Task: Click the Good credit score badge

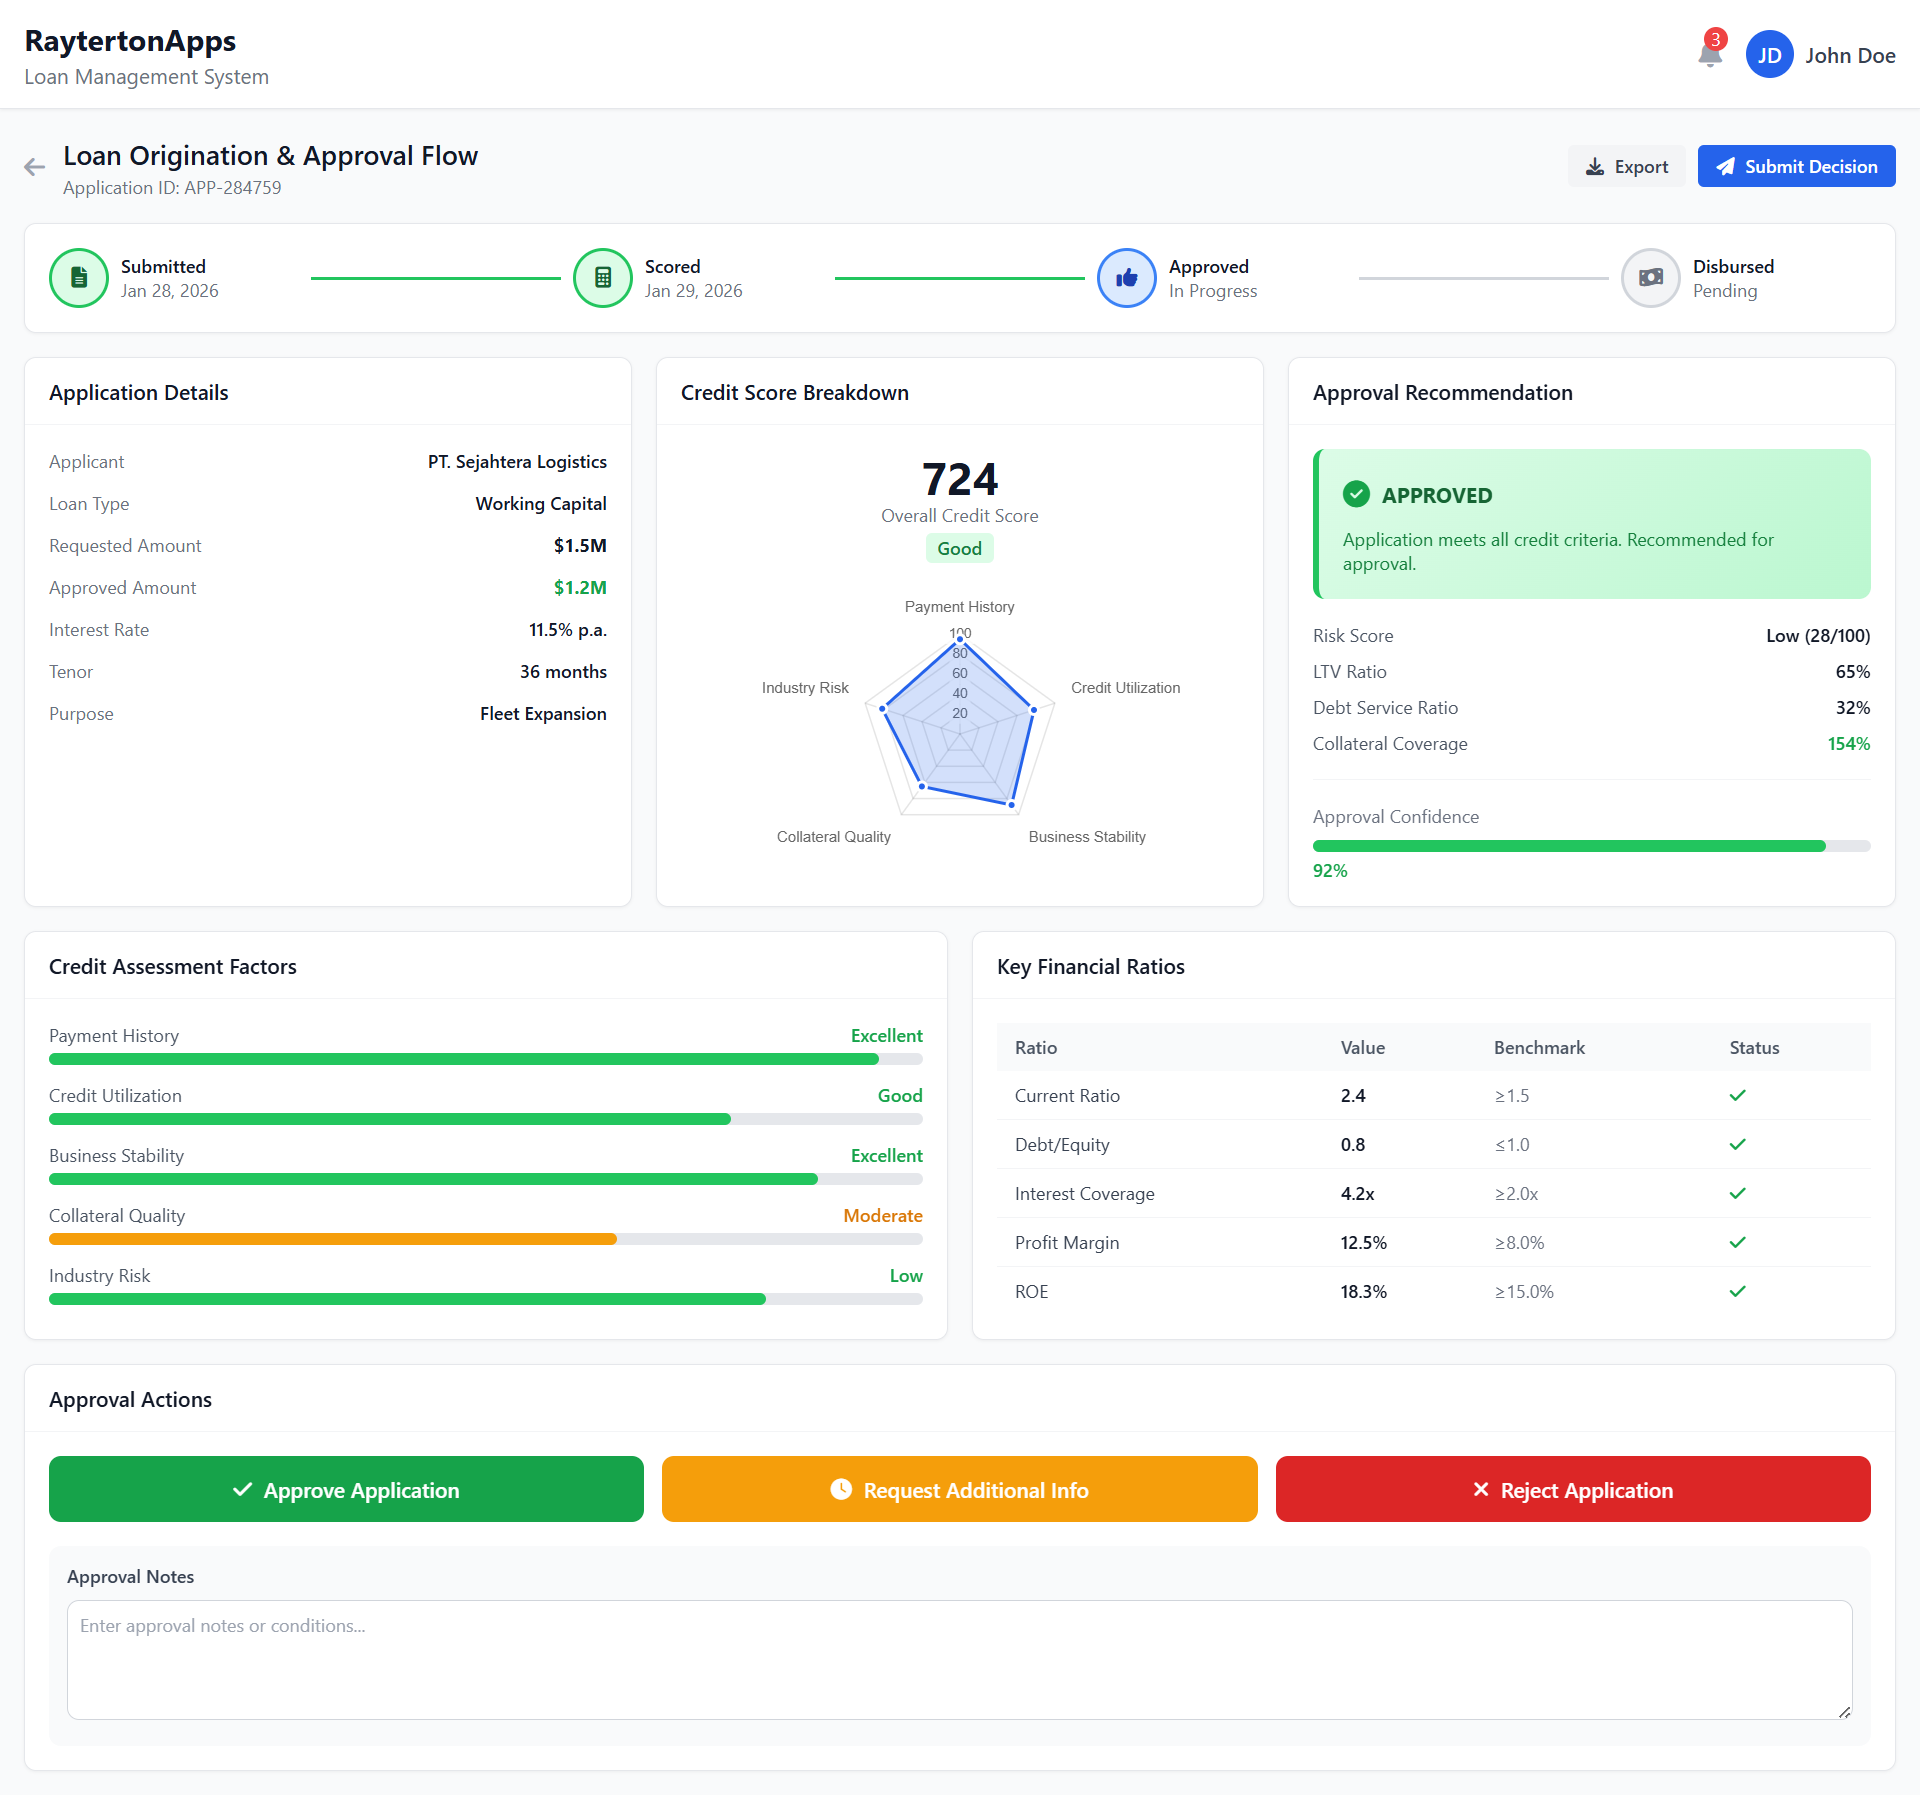Action: [x=959, y=548]
